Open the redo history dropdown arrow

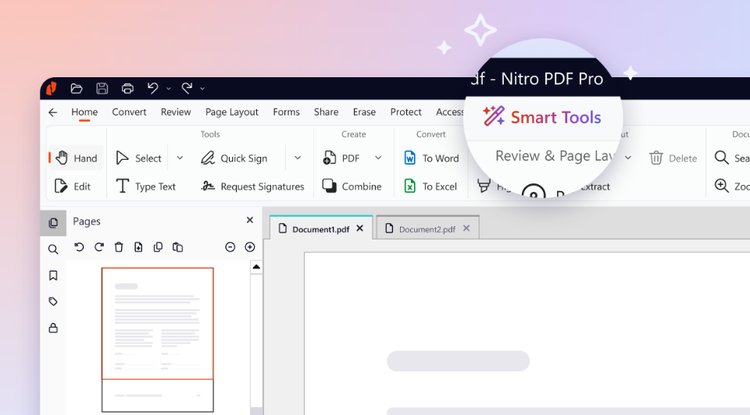point(202,89)
